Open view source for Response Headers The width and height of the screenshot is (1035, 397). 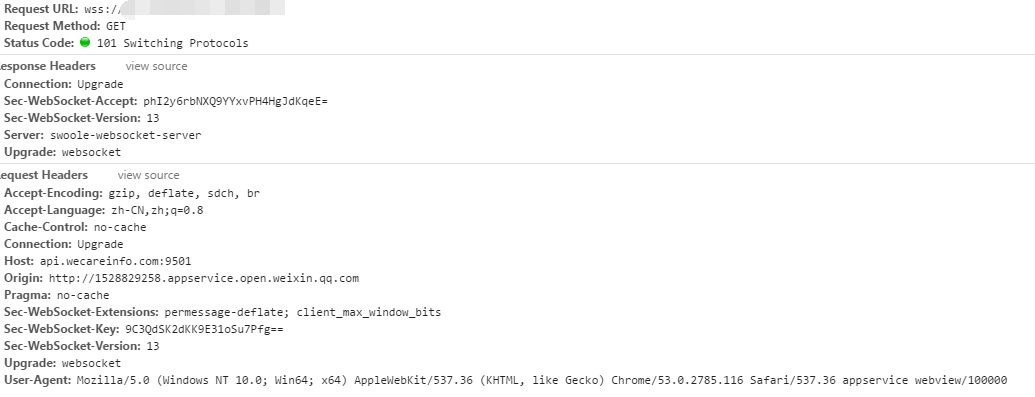tap(156, 66)
